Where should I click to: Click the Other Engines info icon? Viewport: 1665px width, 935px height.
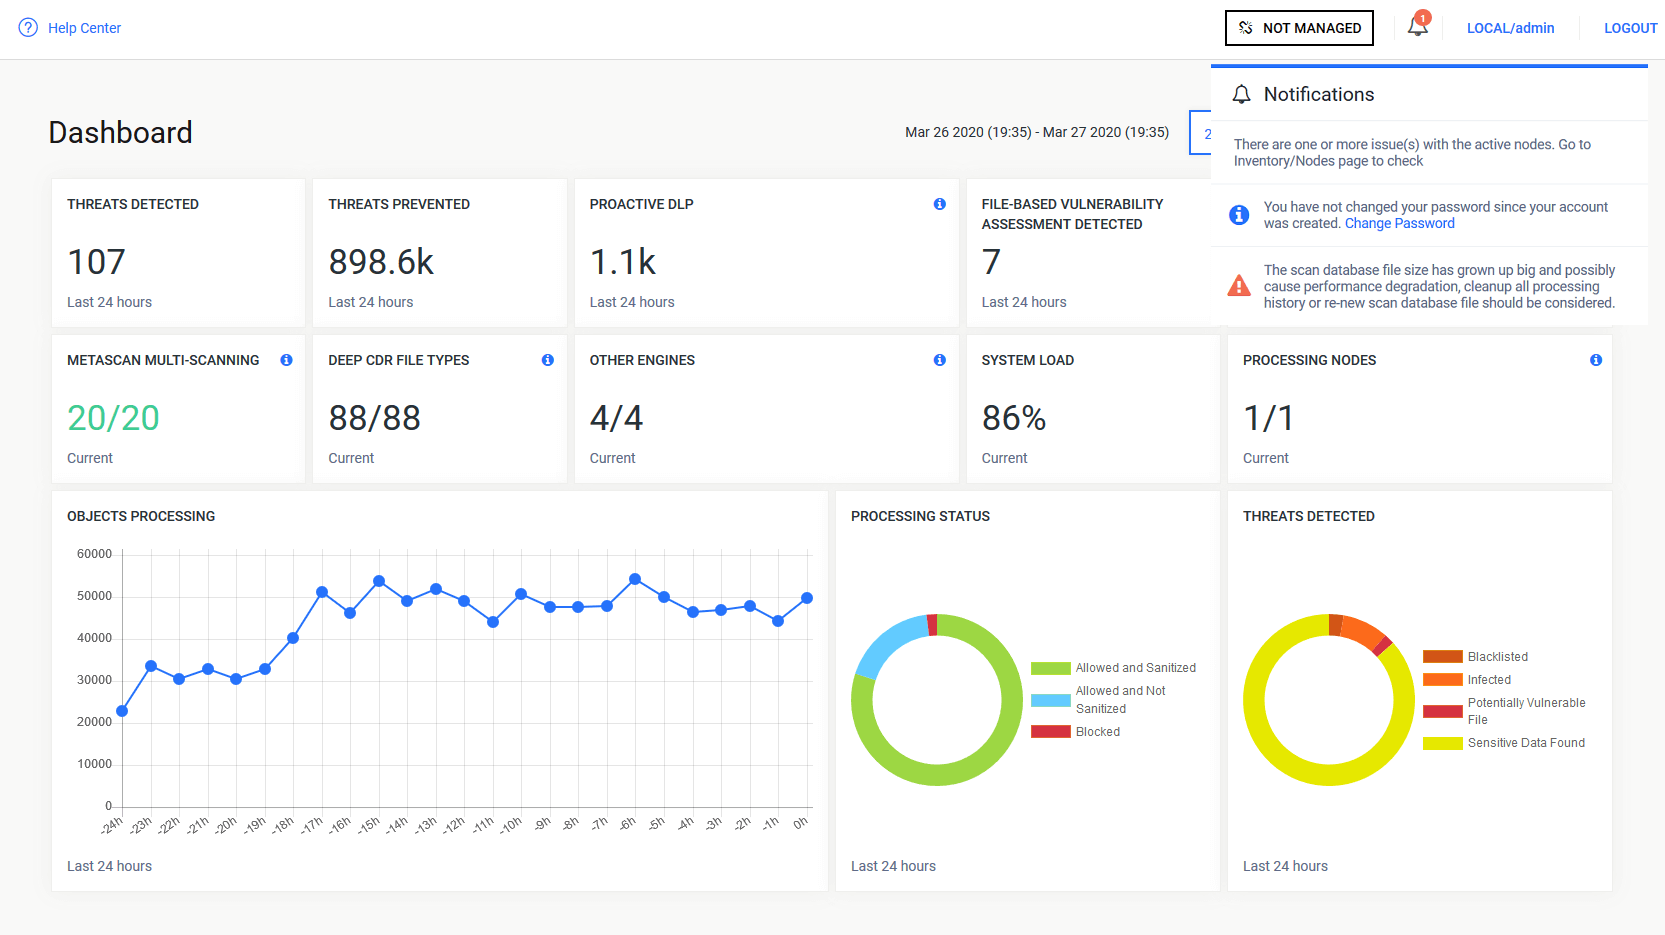(x=939, y=360)
